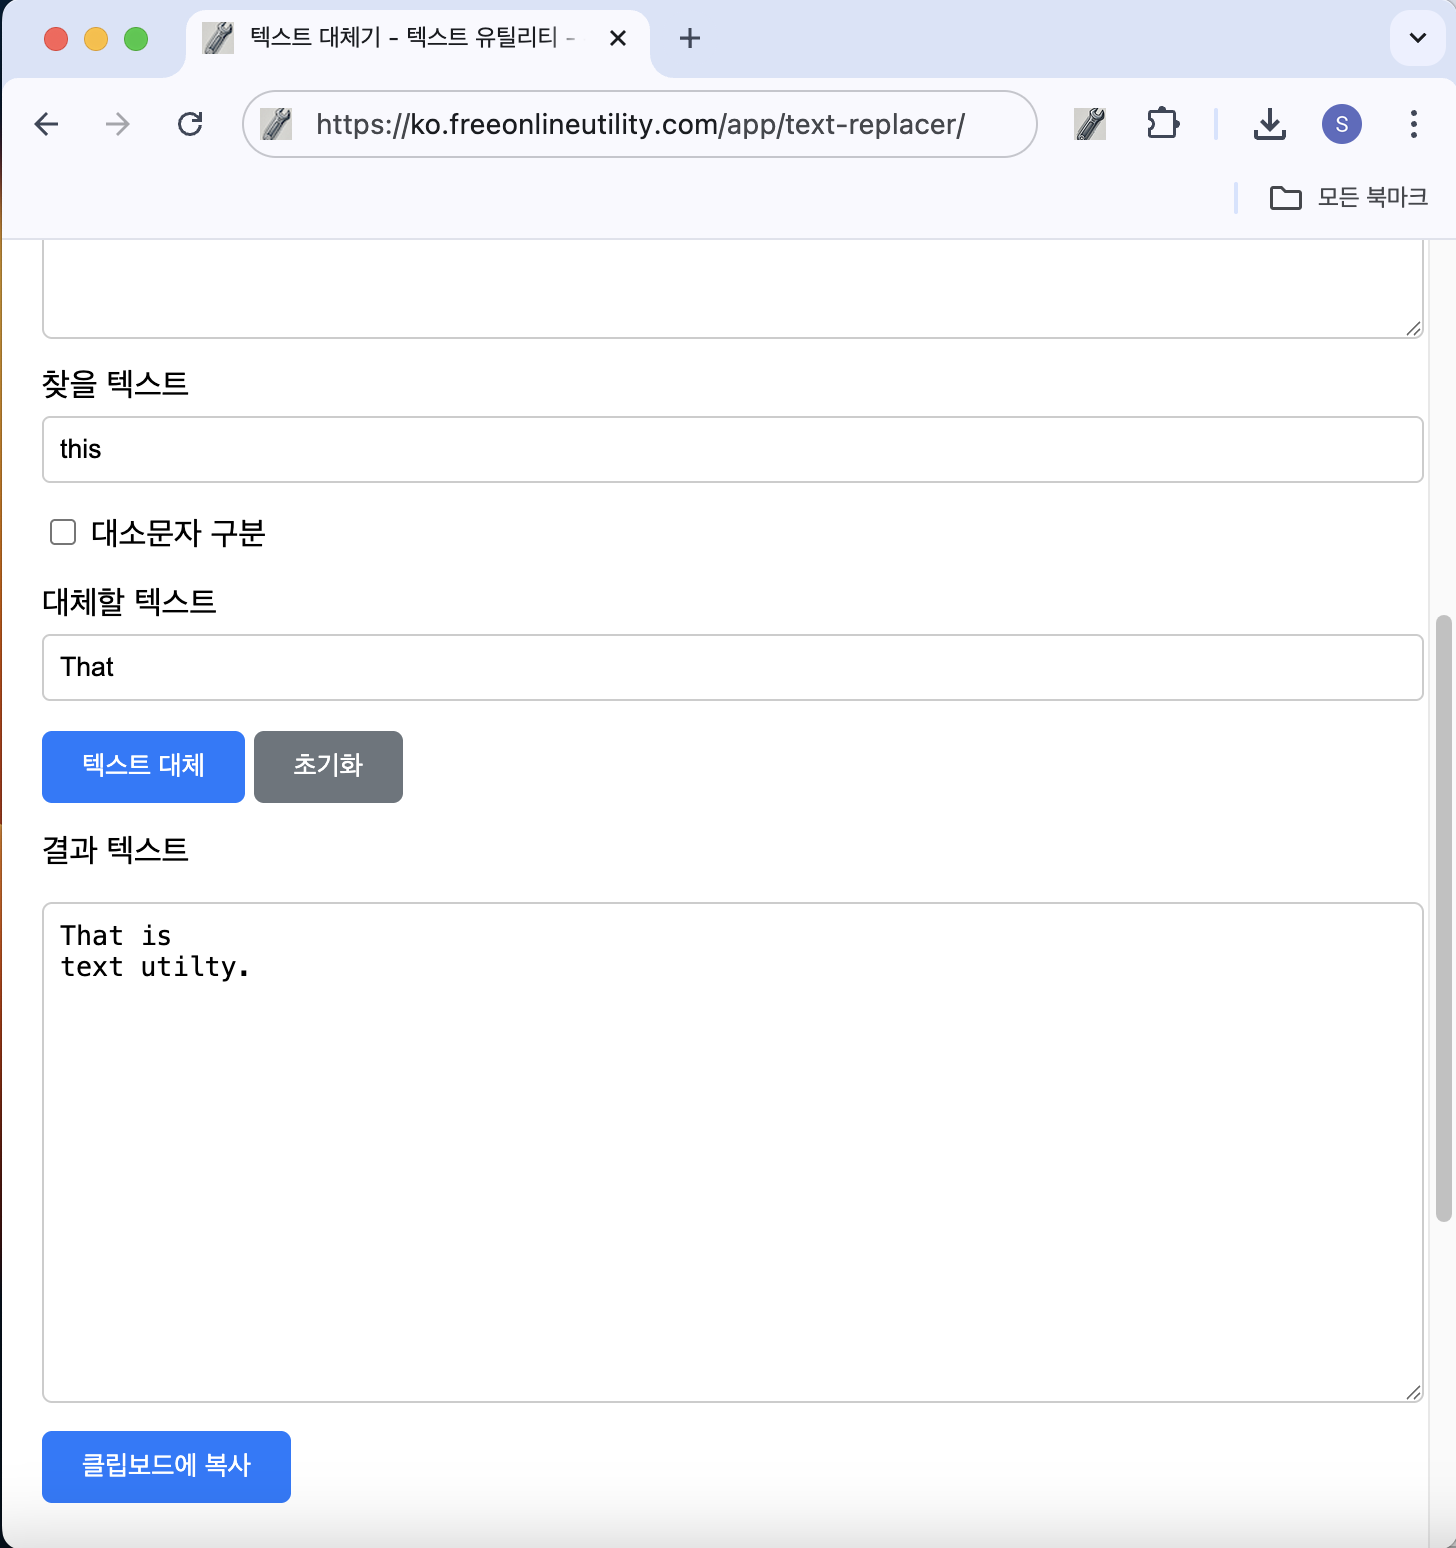
Task: Open the 모든 북마크 folder
Action: [x=1348, y=198]
